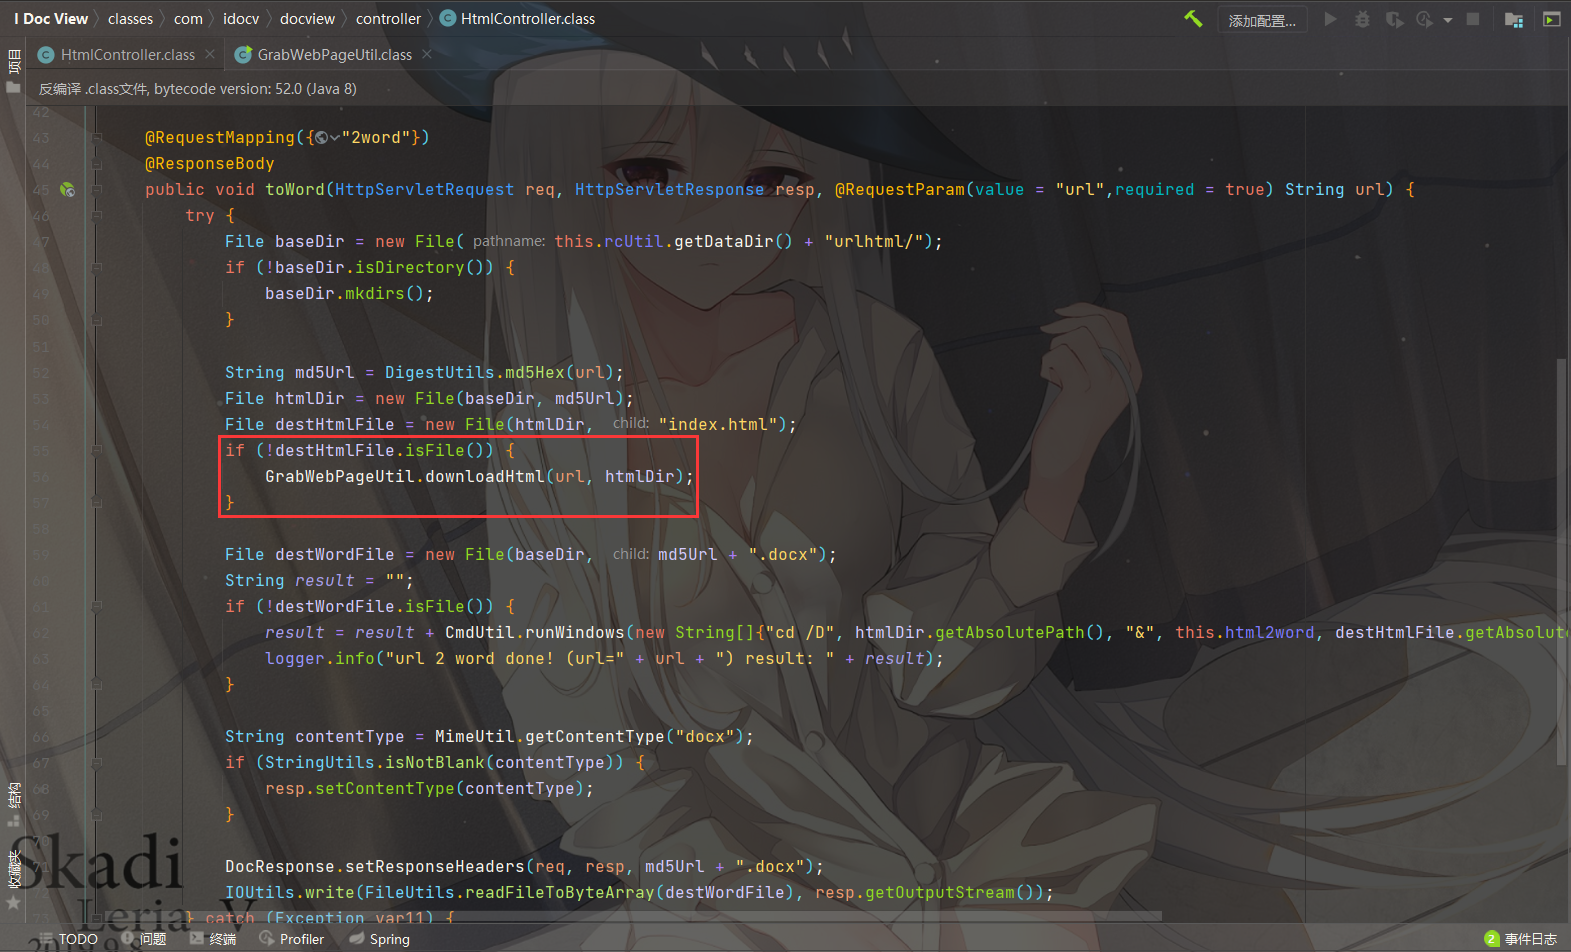Click the decompiled bytecode version banner

[198, 89]
